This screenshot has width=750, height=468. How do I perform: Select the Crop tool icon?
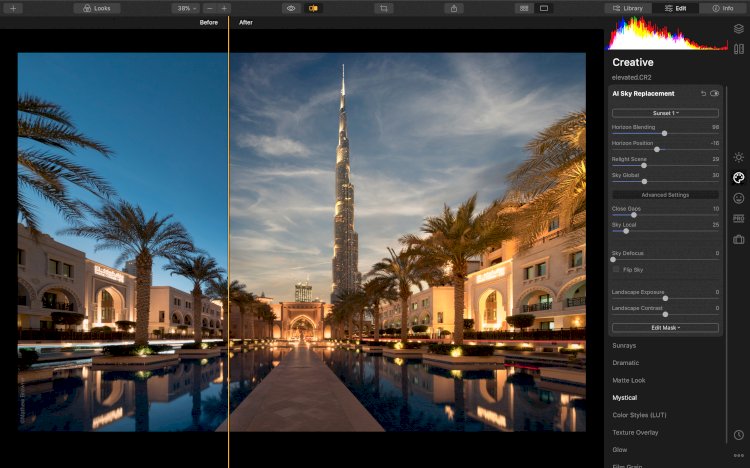click(384, 8)
